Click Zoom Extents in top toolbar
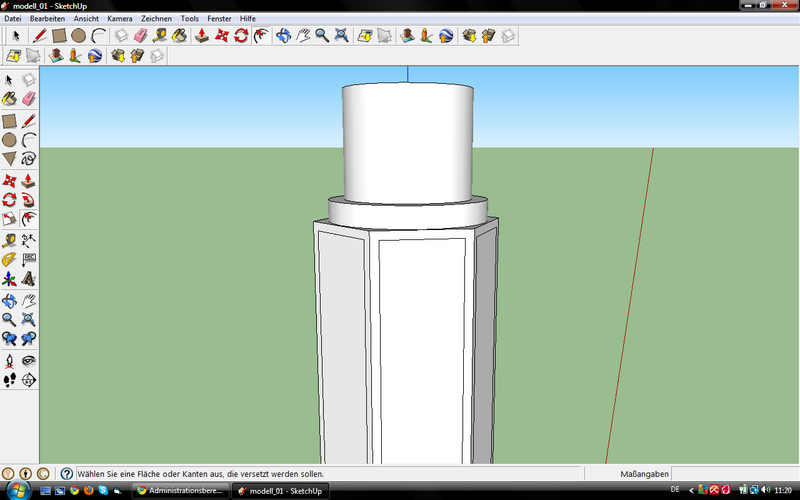This screenshot has width=800, height=500. click(343, 36)
